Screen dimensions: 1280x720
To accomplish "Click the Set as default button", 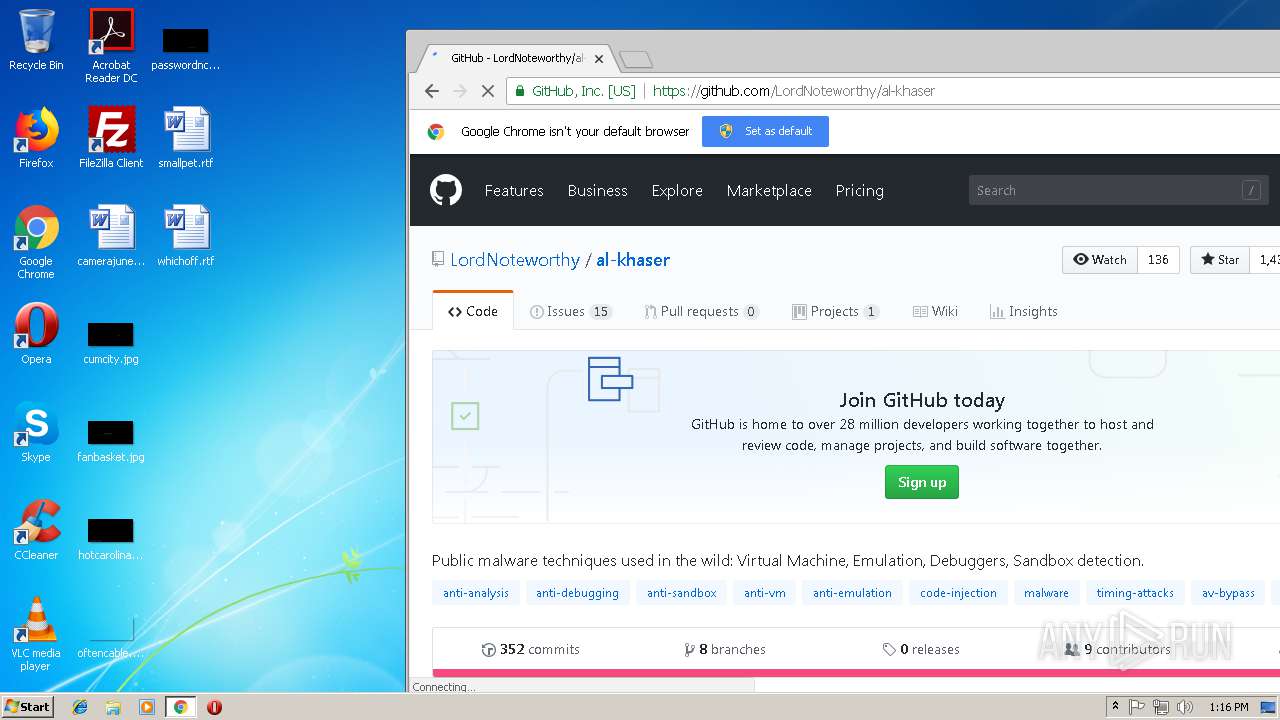I will (765, 131).
